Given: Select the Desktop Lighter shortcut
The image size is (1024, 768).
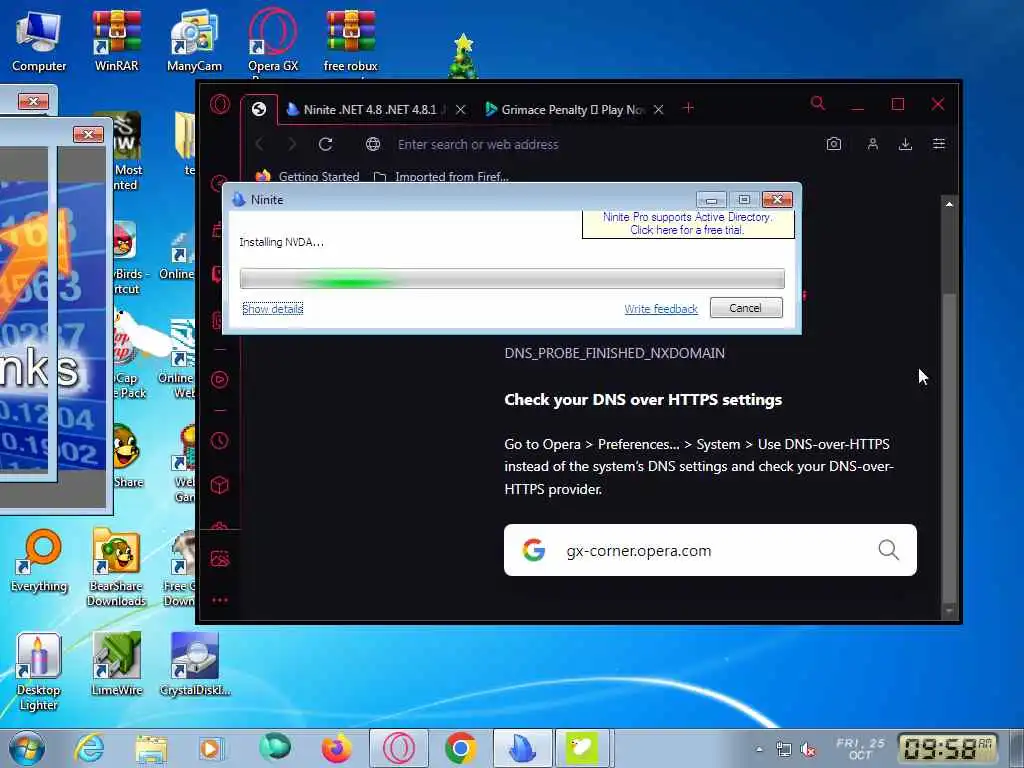Looking at the screenshot, I should pos(39,671).
